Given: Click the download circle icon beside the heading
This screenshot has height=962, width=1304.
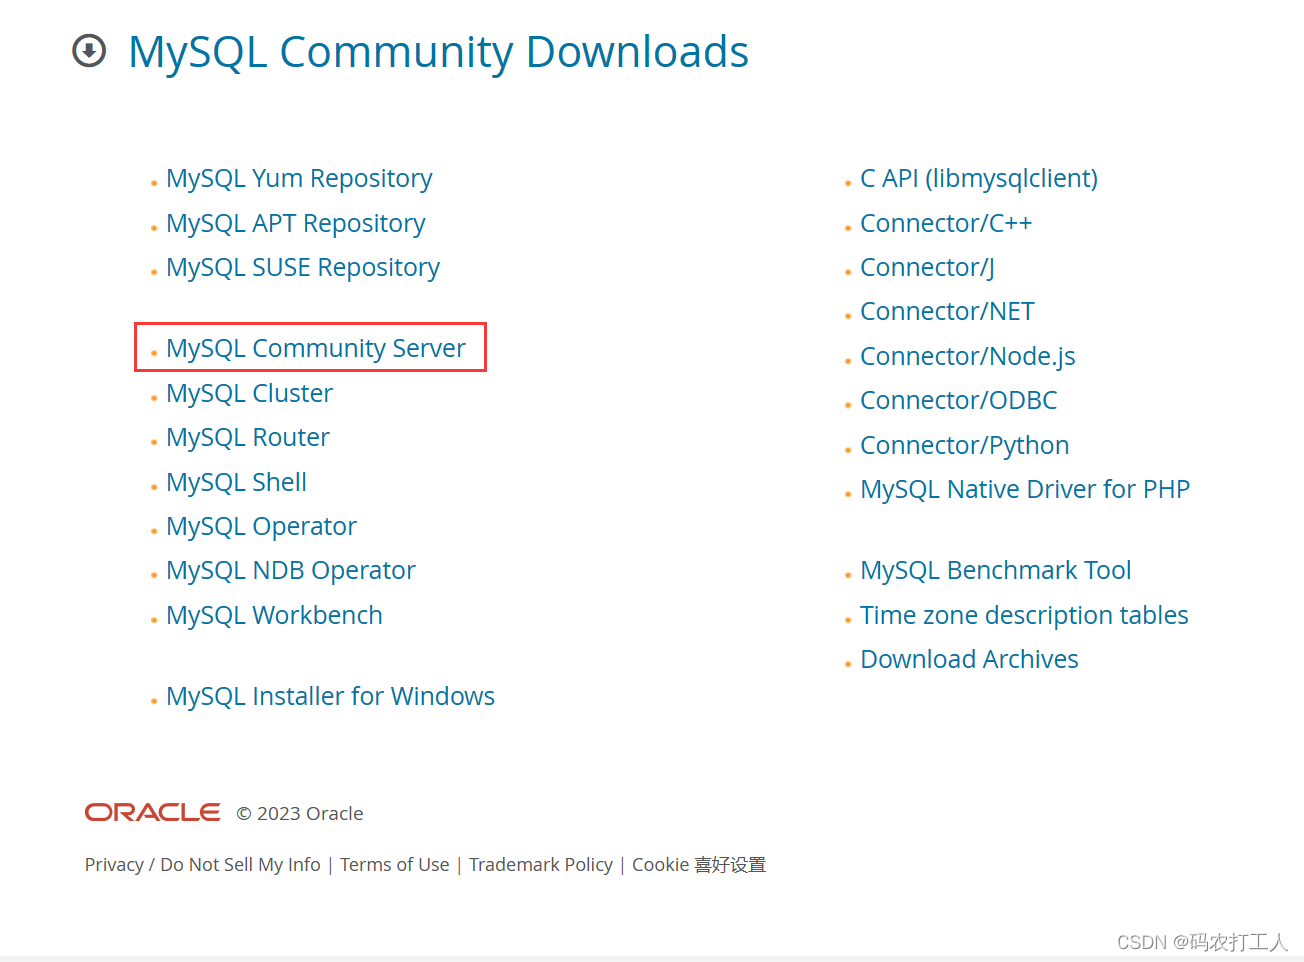Looking at the screenshot, I should (x=89, y=50).
